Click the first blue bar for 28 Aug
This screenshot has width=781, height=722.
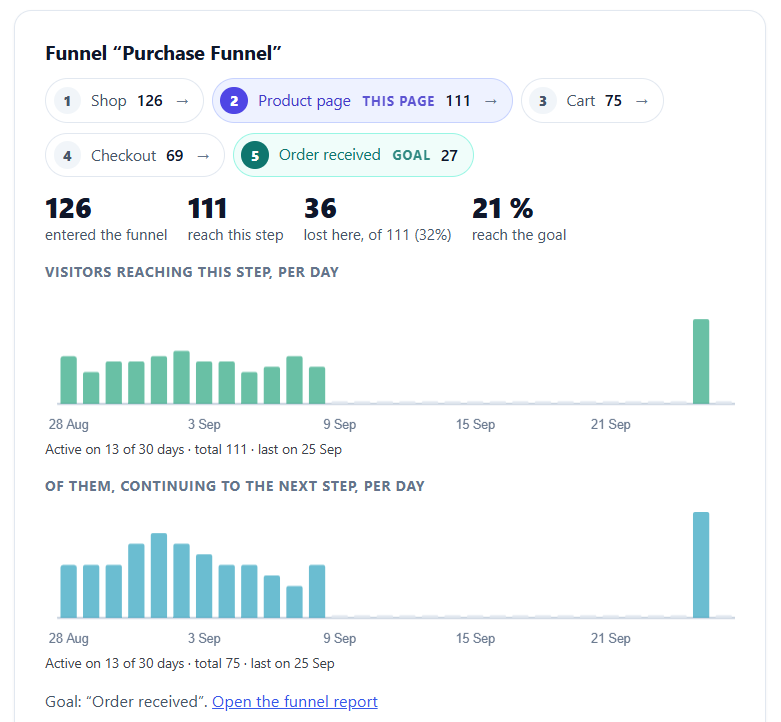pos(69,591)
